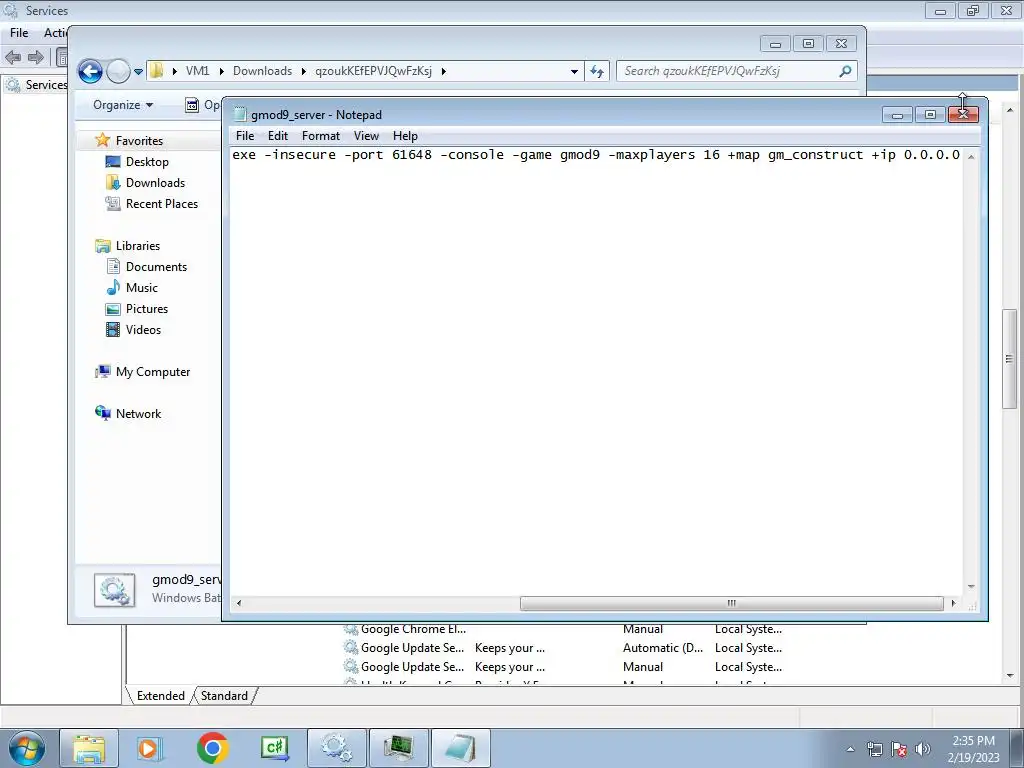Open the Windows Start menu
This screenshot has width=1024, height=768.
[x=27, y=748]
